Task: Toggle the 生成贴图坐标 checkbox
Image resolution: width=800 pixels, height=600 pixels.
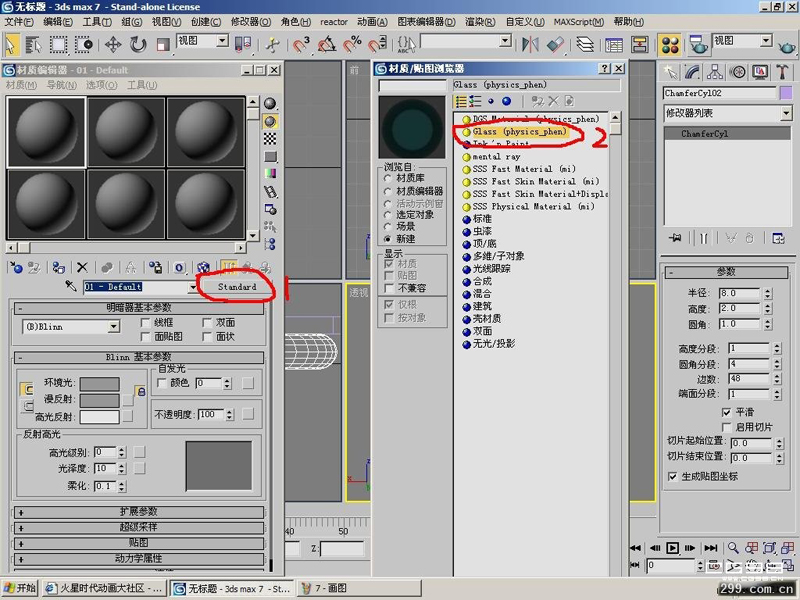Action: [x=672, y=476]
